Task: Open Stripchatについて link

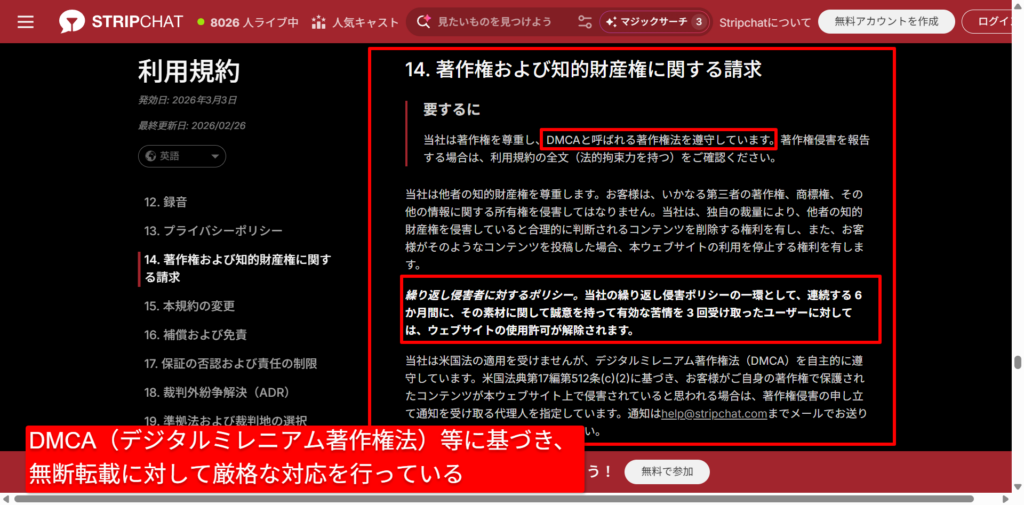Action: [x=765, y=22]
